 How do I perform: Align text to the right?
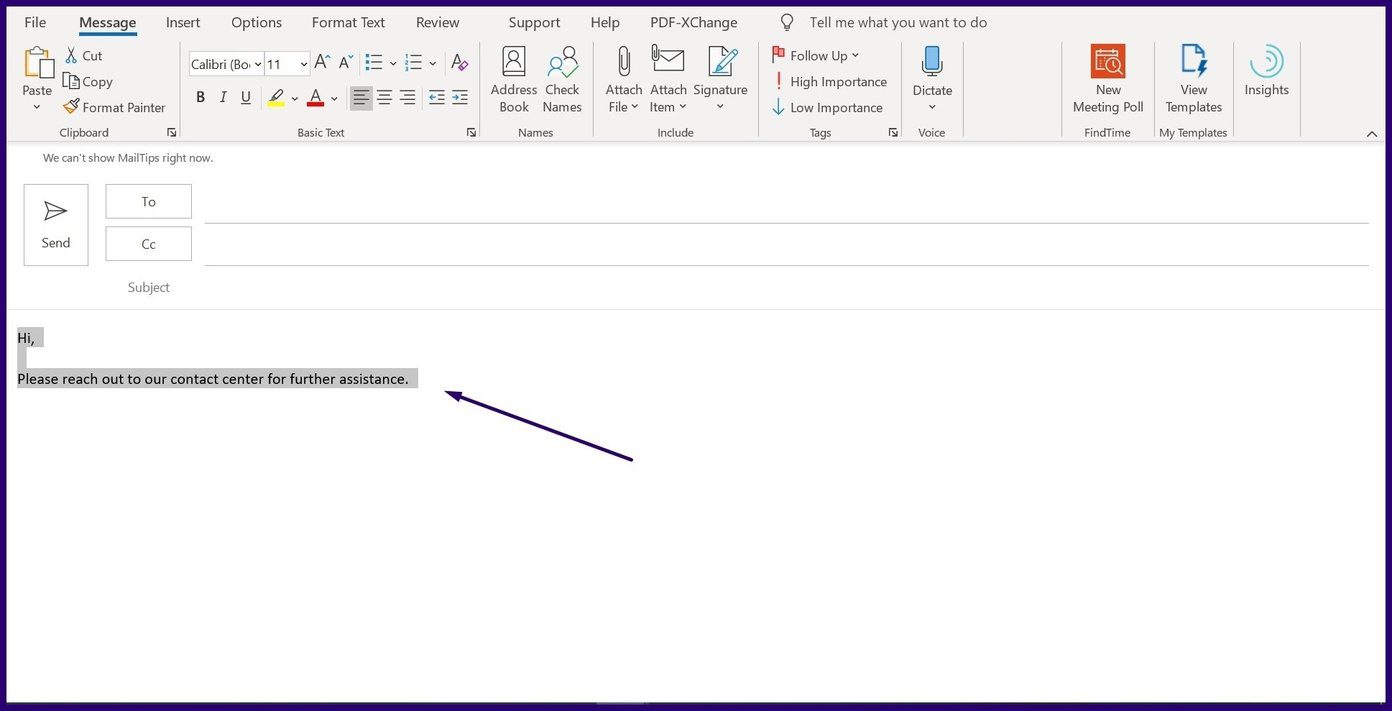coord(407,97)
